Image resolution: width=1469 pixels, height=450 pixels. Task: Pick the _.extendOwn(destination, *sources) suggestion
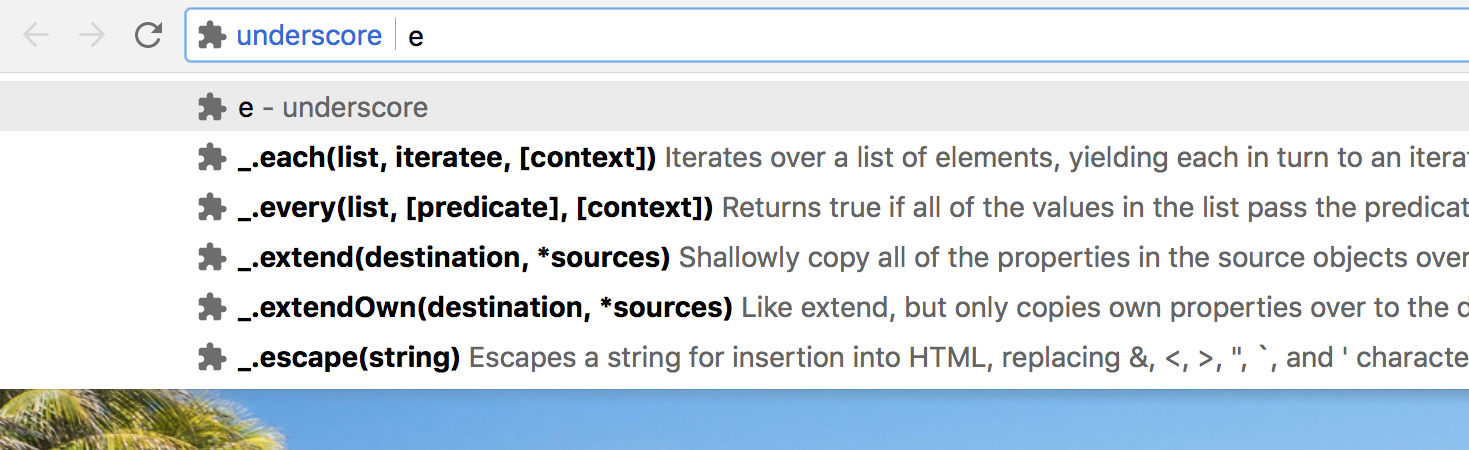coord(734,307)
